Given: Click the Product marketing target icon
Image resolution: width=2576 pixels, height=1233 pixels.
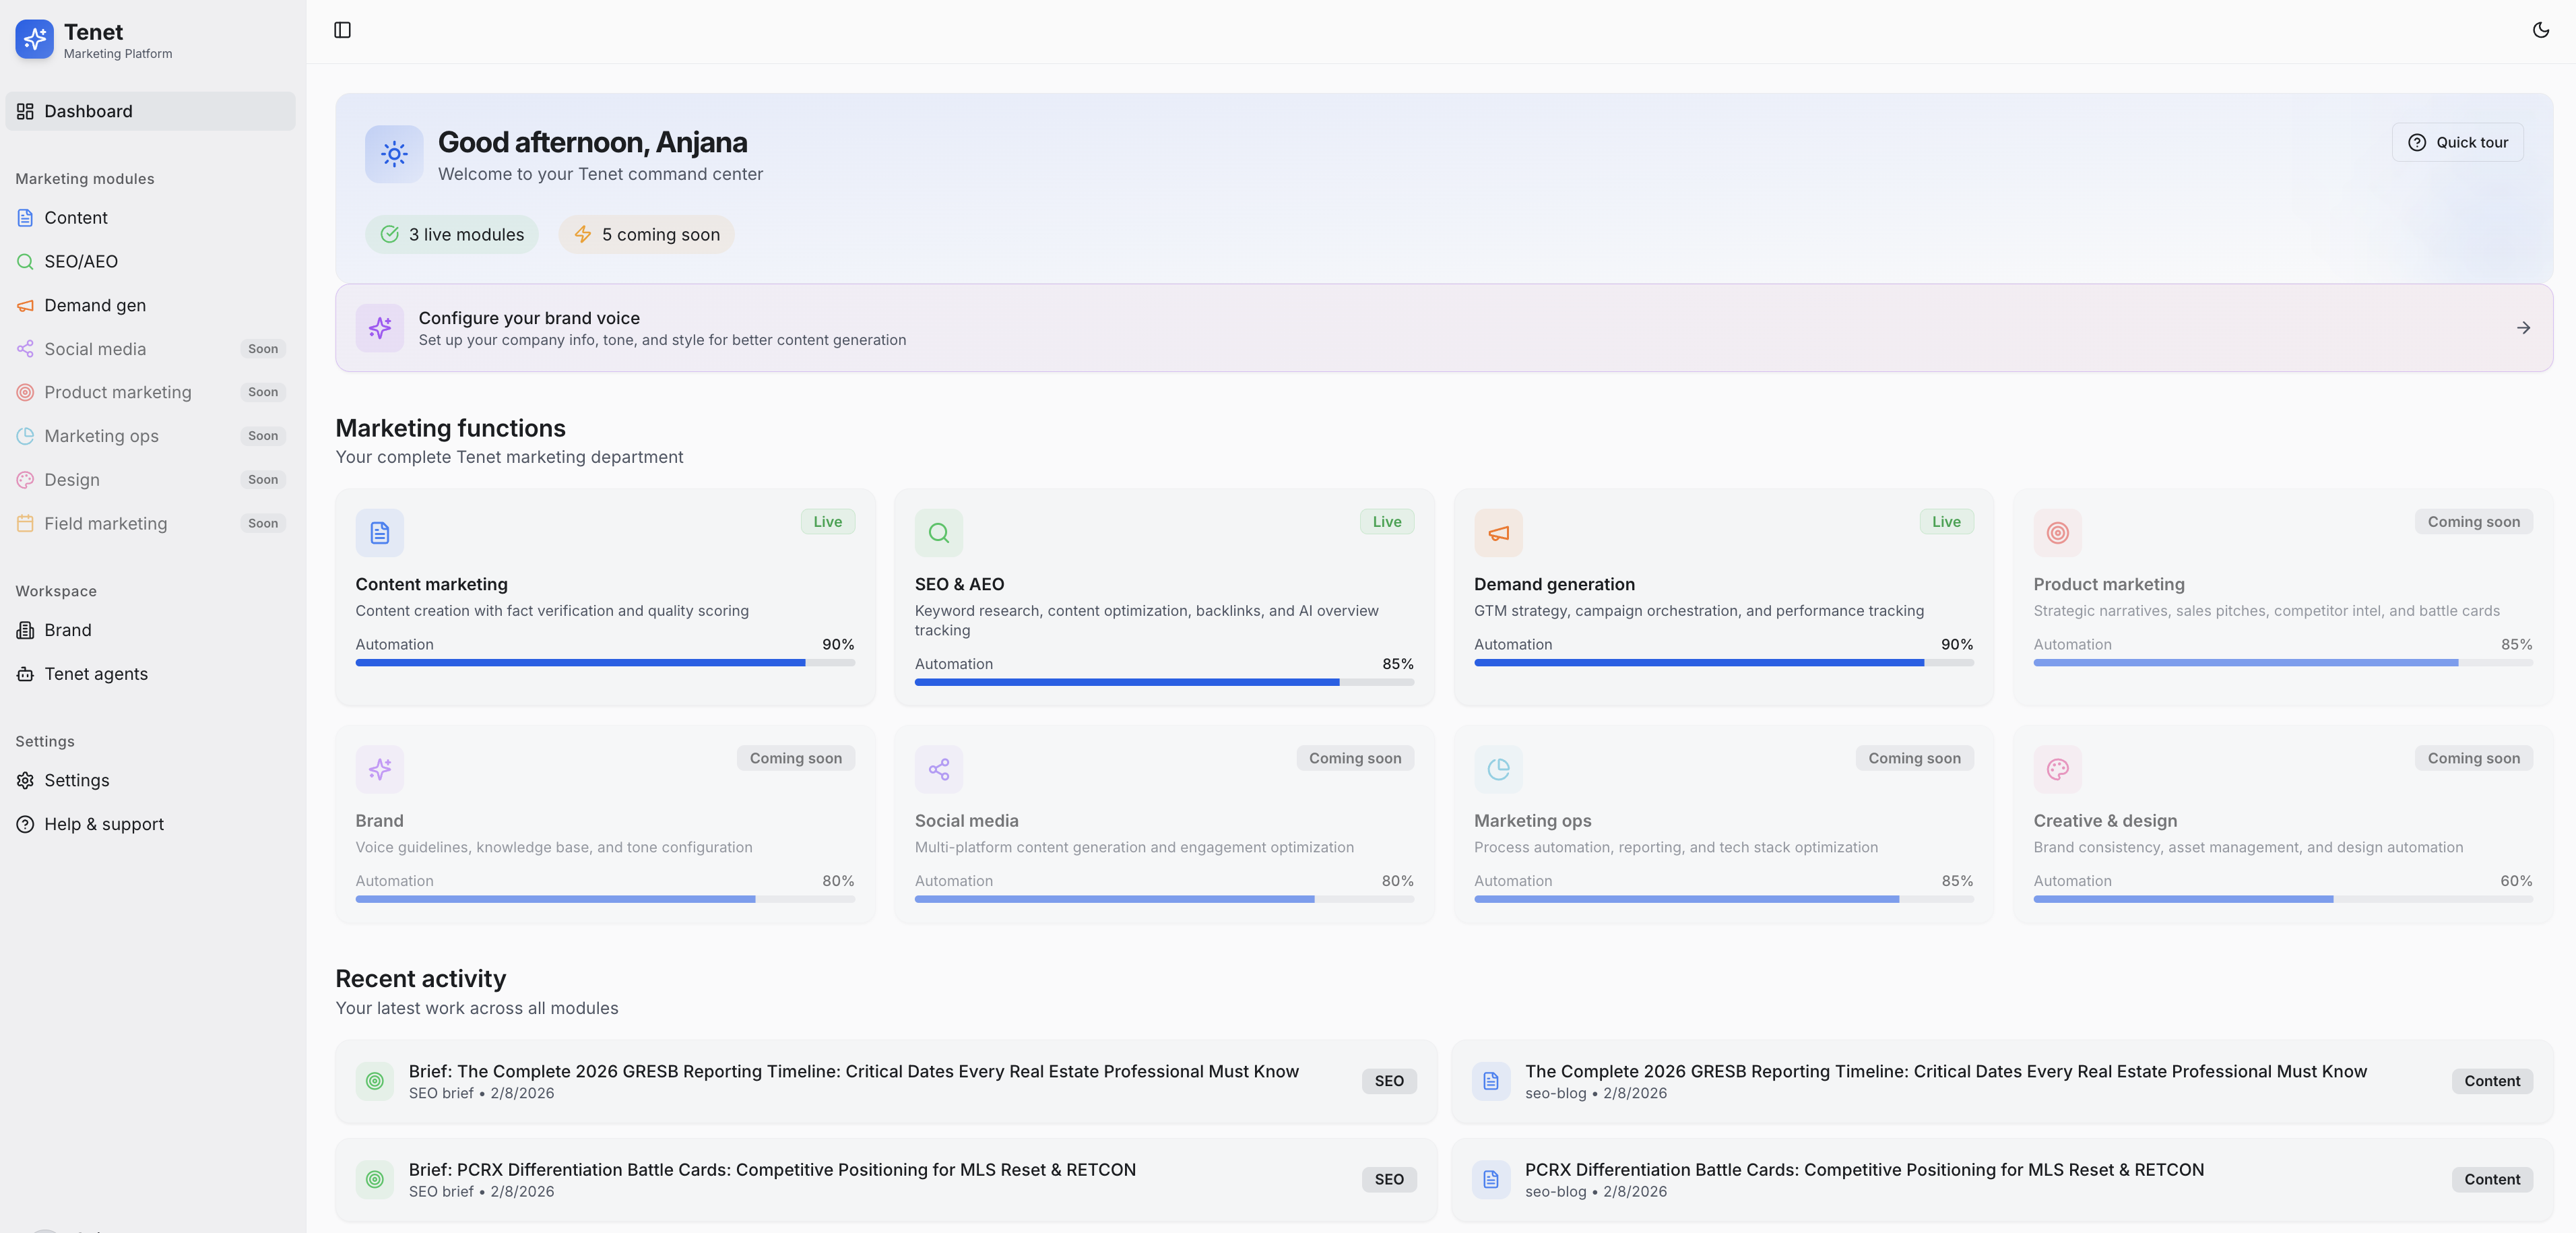Looking at the screenshot, I should [2057, 533].
